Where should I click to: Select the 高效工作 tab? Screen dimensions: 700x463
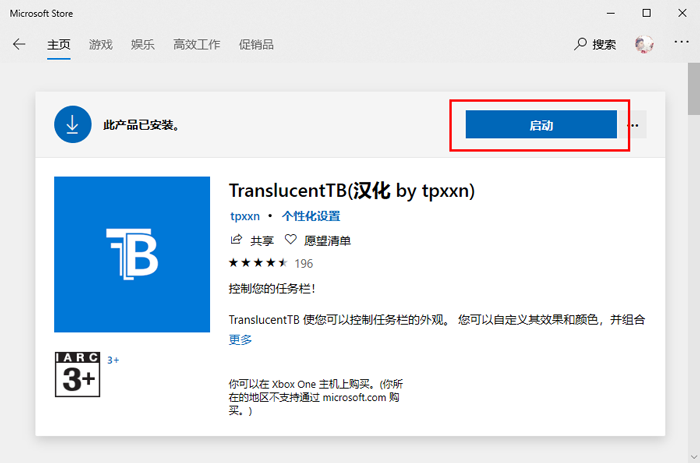pos(196,44)
